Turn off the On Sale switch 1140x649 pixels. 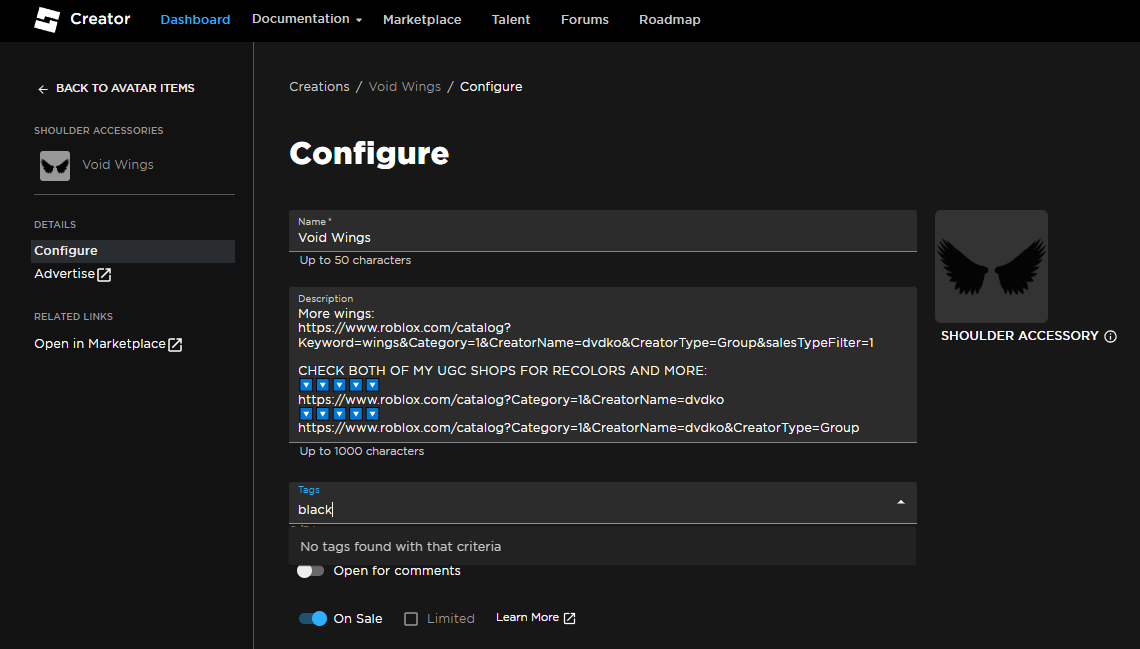[x=313, y=618]
